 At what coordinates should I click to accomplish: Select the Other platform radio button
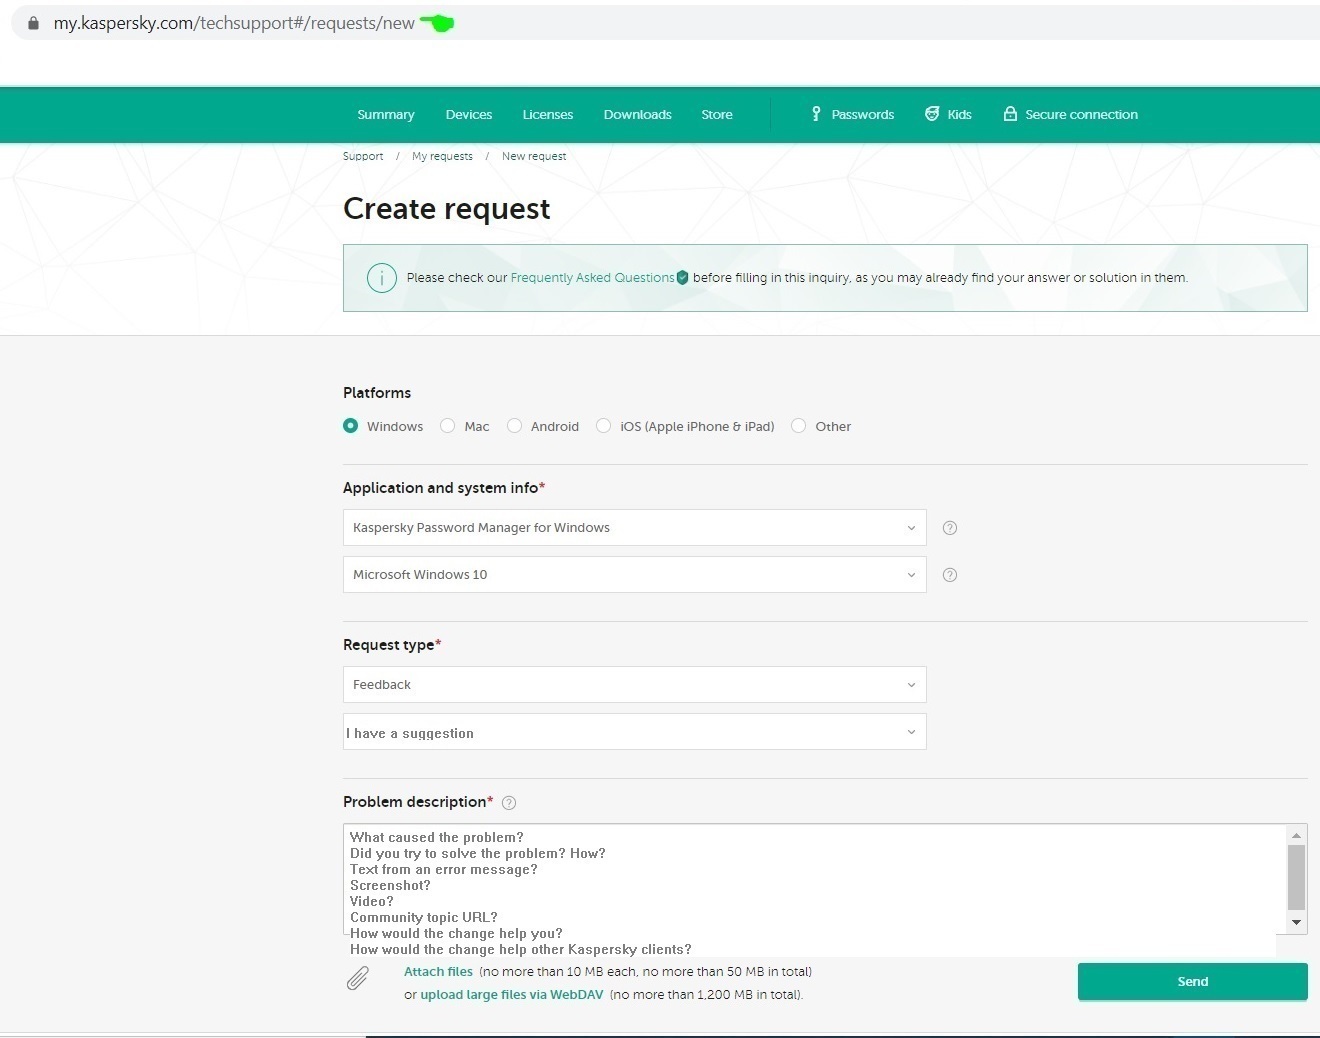point(798,426)
